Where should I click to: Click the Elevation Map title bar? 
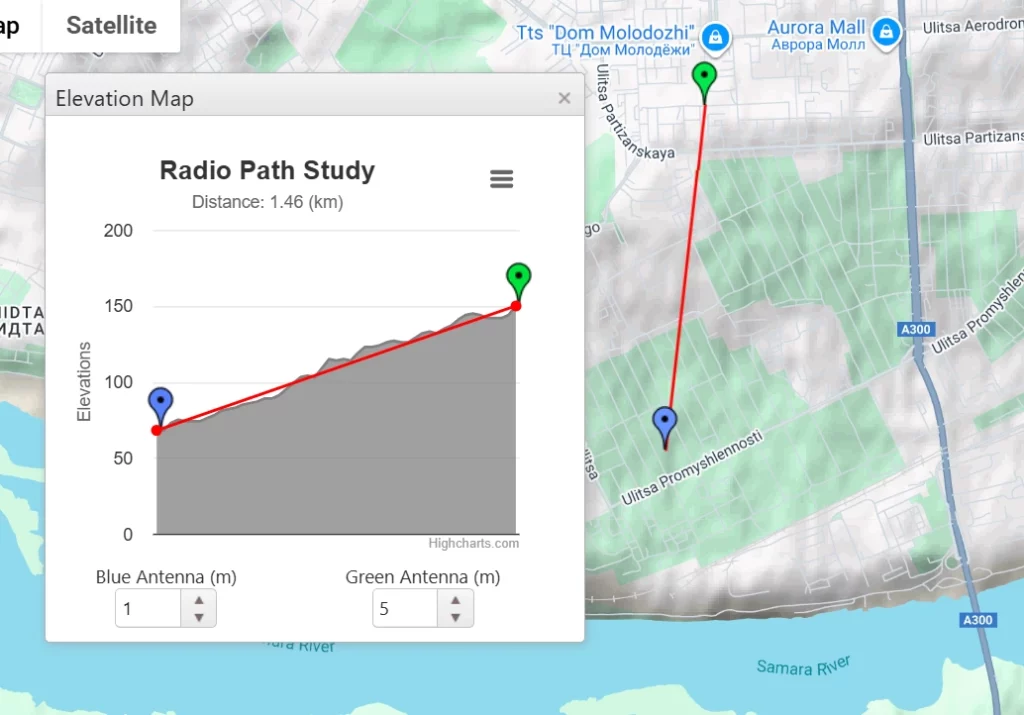300,98
